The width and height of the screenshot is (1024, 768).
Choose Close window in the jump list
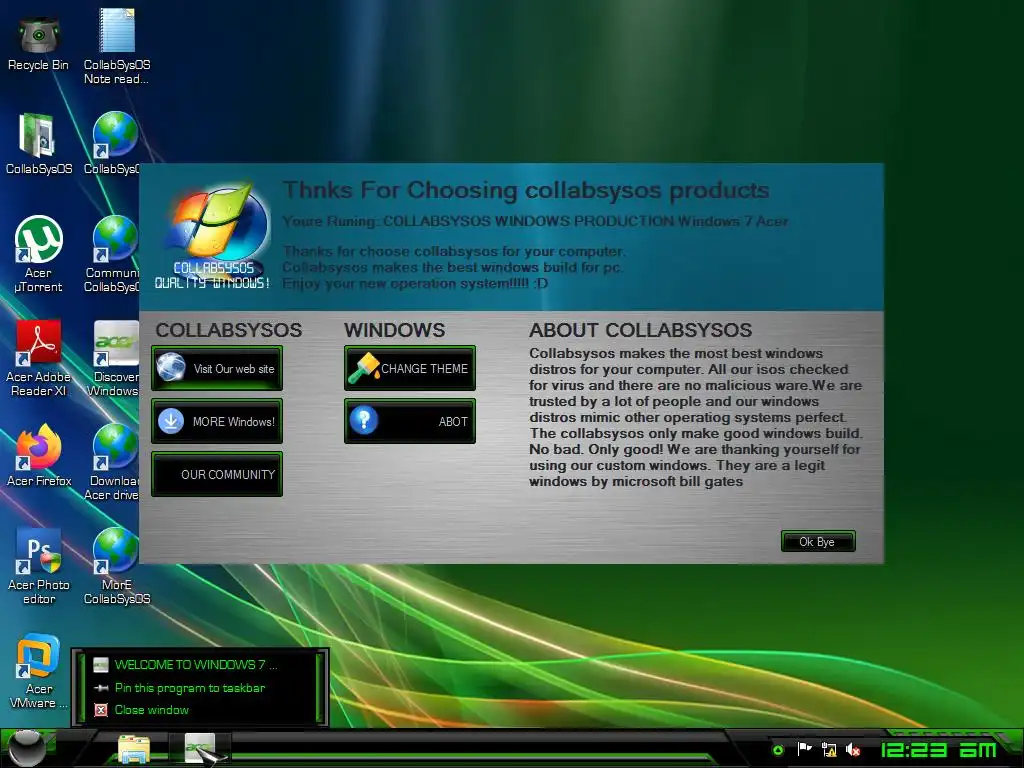point(152,710)
